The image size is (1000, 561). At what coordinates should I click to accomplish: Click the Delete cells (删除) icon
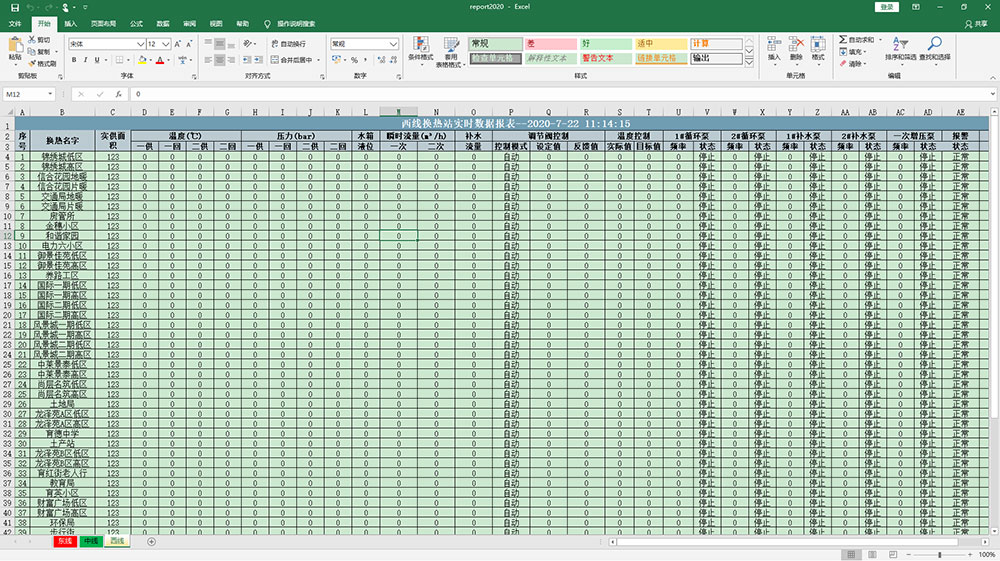point(796,44)
